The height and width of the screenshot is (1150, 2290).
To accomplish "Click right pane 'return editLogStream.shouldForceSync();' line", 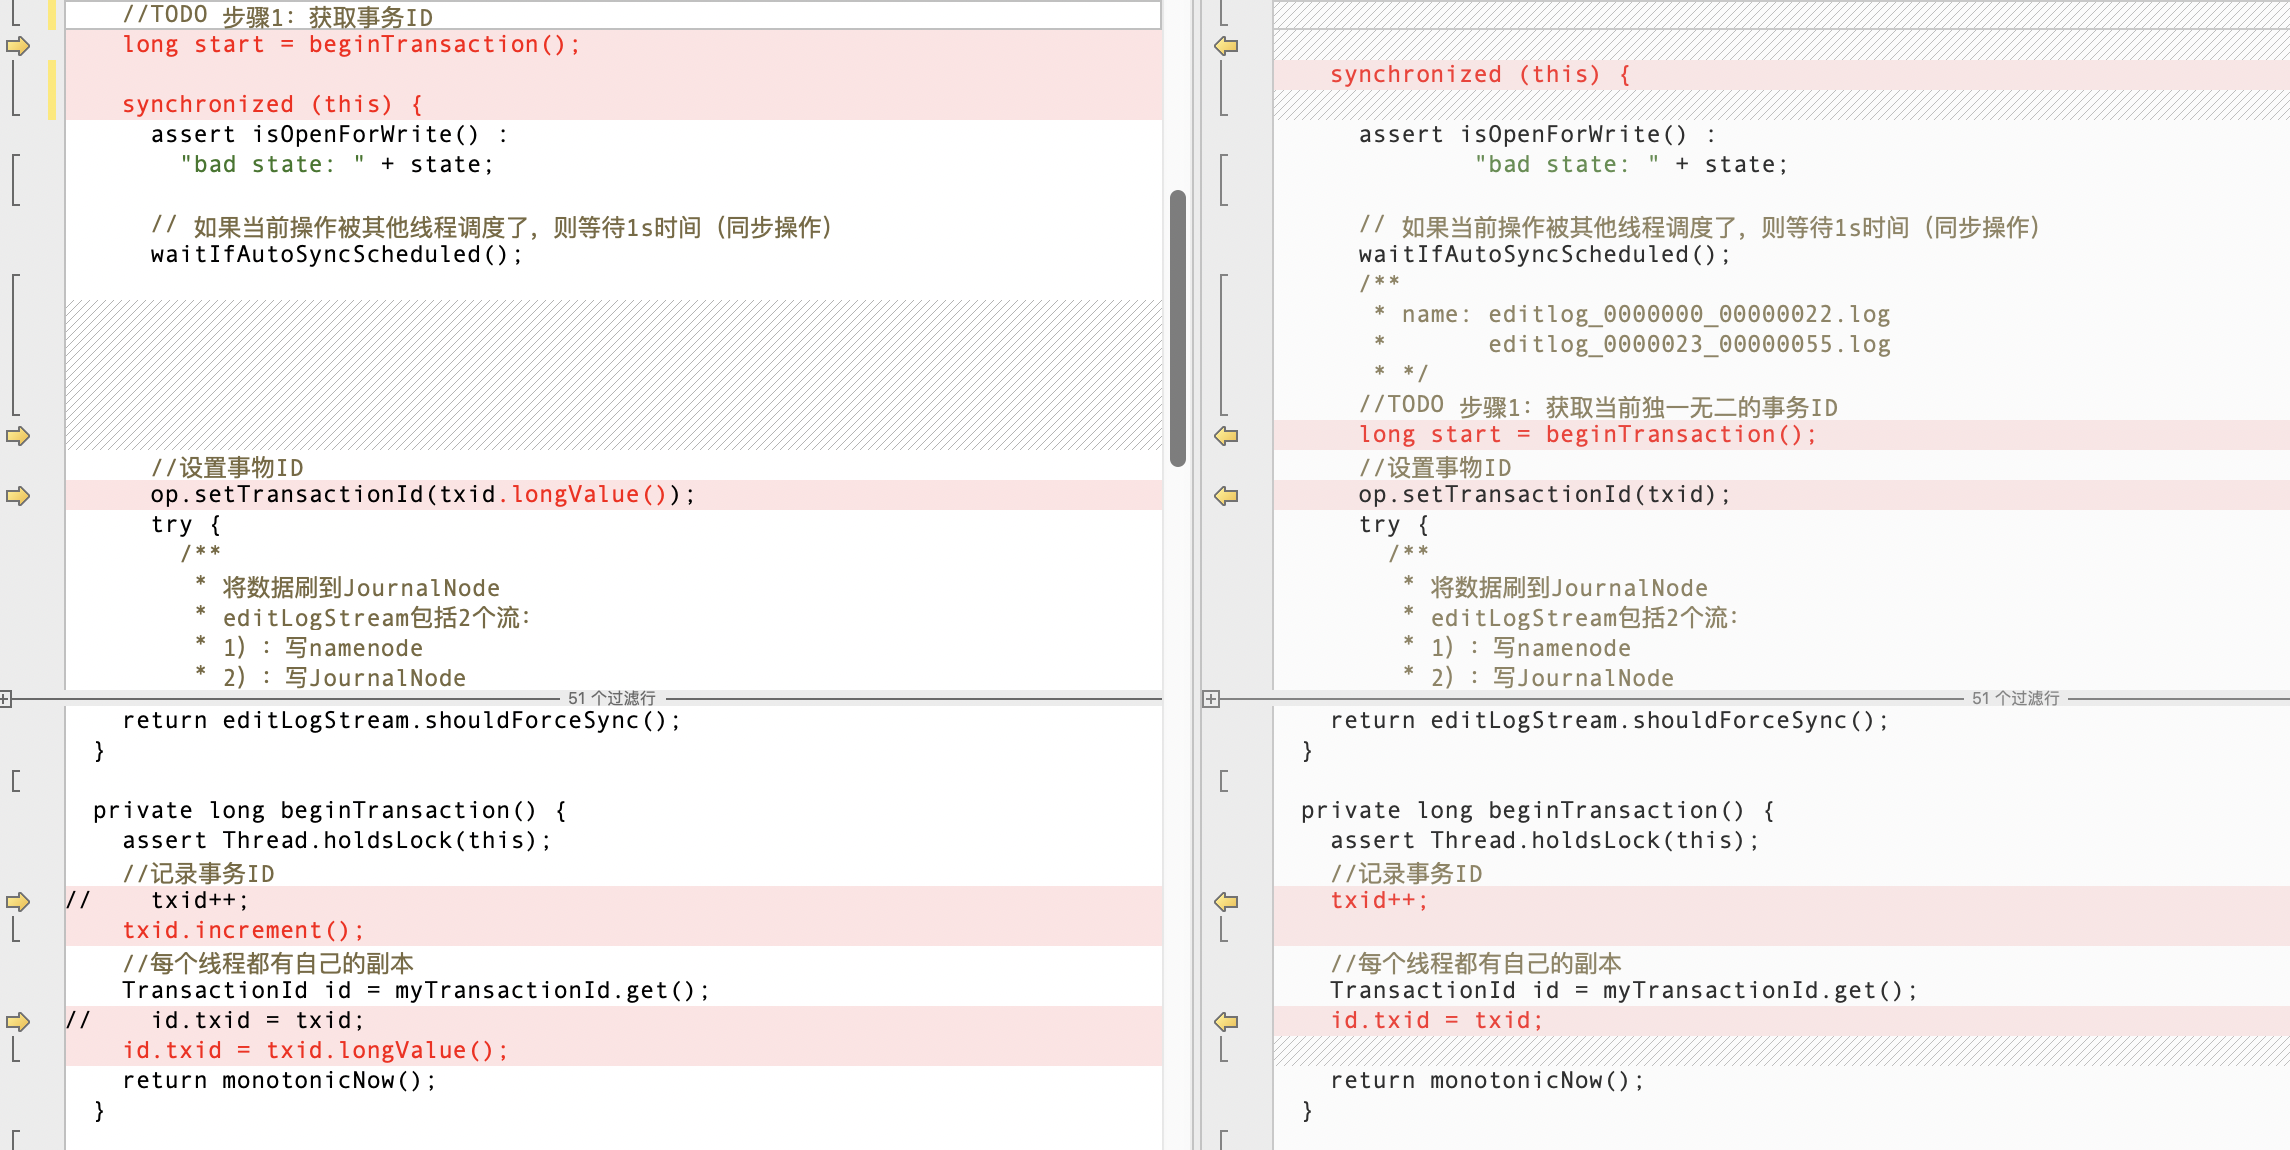I will pos(1609,720).
